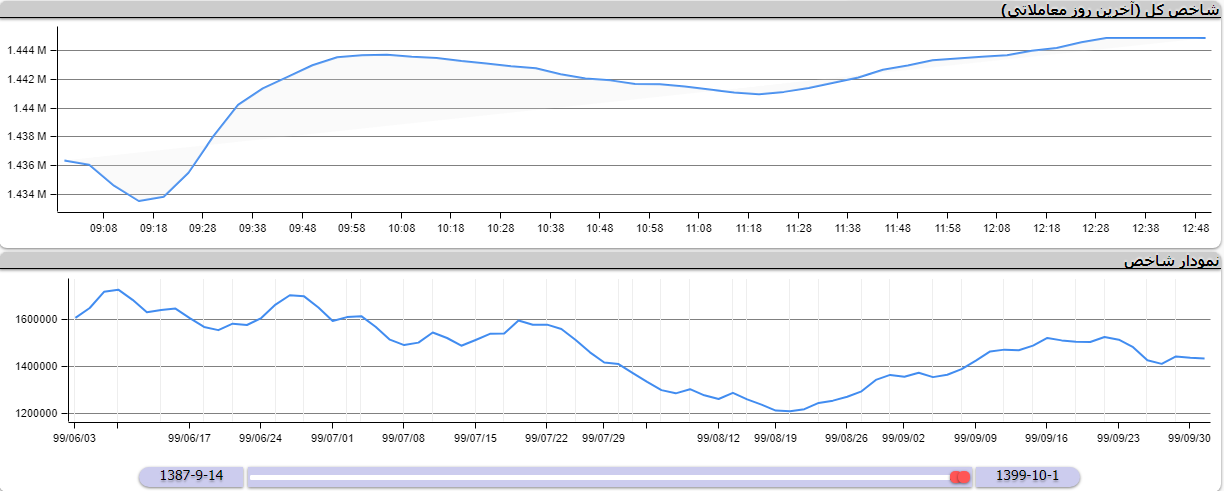Click the 99/09/30 date label on index chart
1224x491 pixels.
point(1190,437)
